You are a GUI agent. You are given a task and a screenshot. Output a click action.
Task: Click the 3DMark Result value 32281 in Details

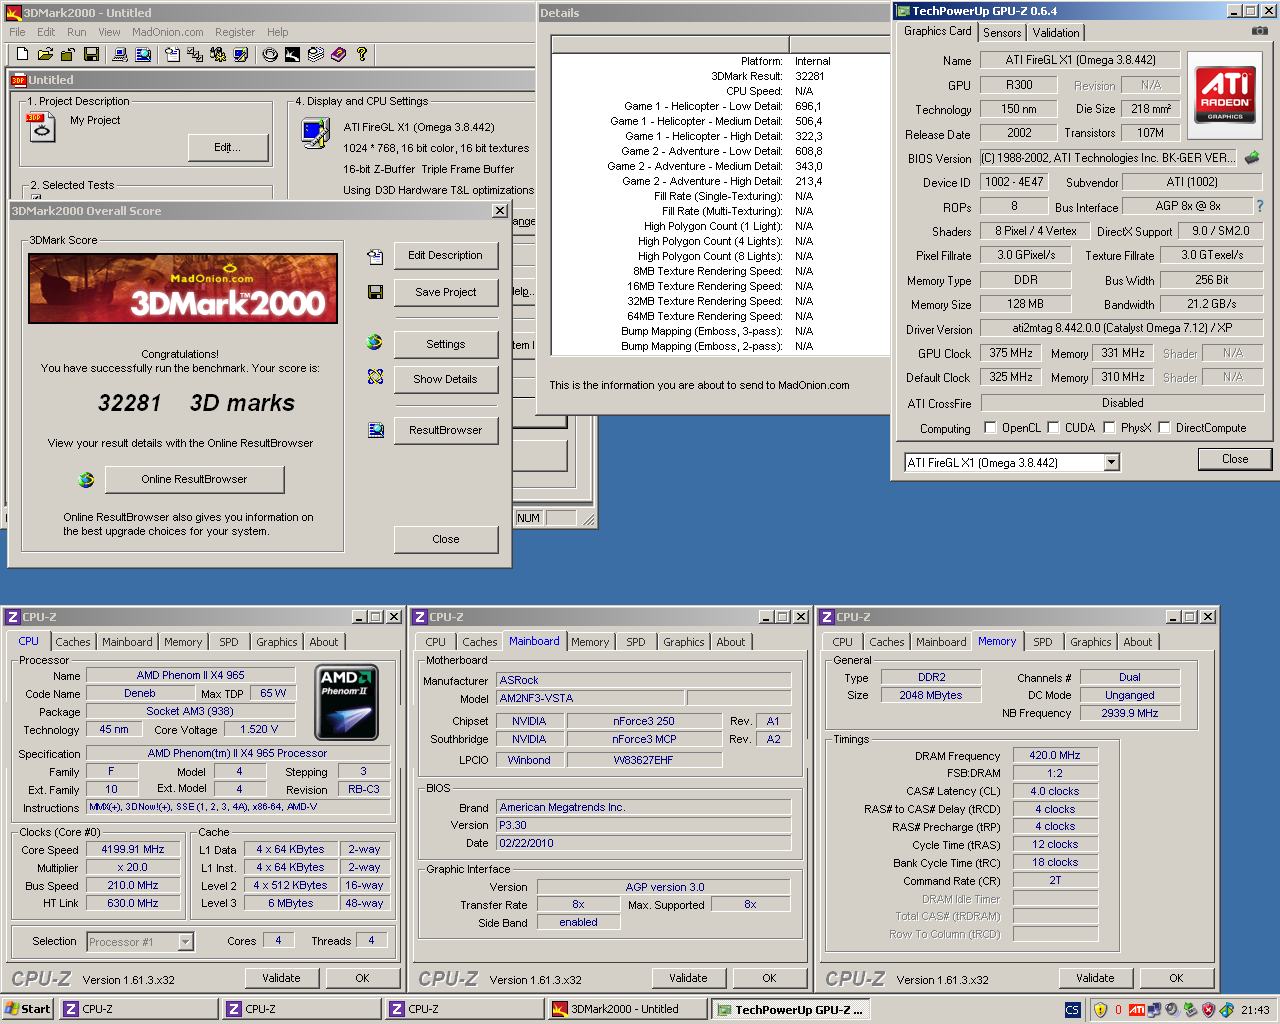click(810, 76)
